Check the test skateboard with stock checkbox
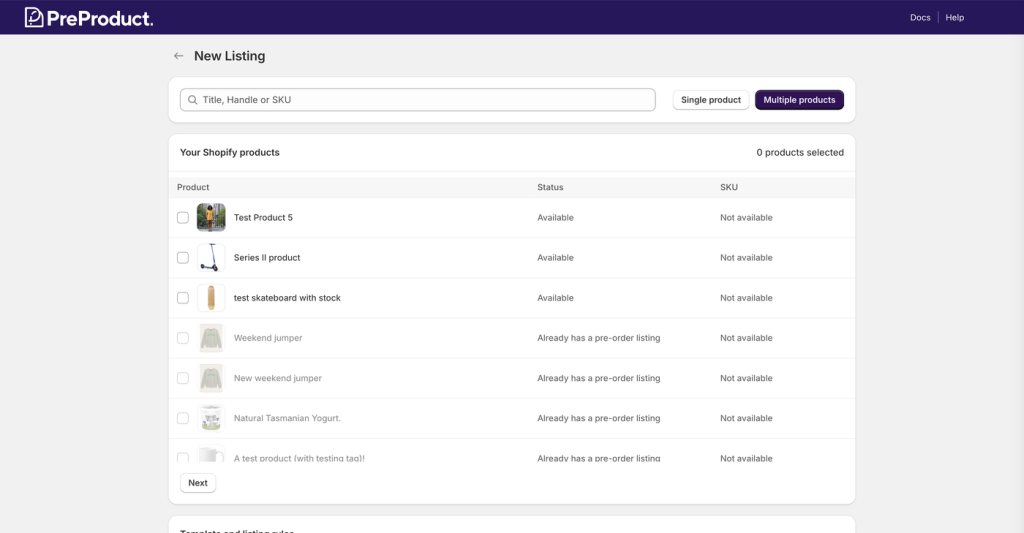Screen dimensions: 1024x533 [x=183, y=298]
